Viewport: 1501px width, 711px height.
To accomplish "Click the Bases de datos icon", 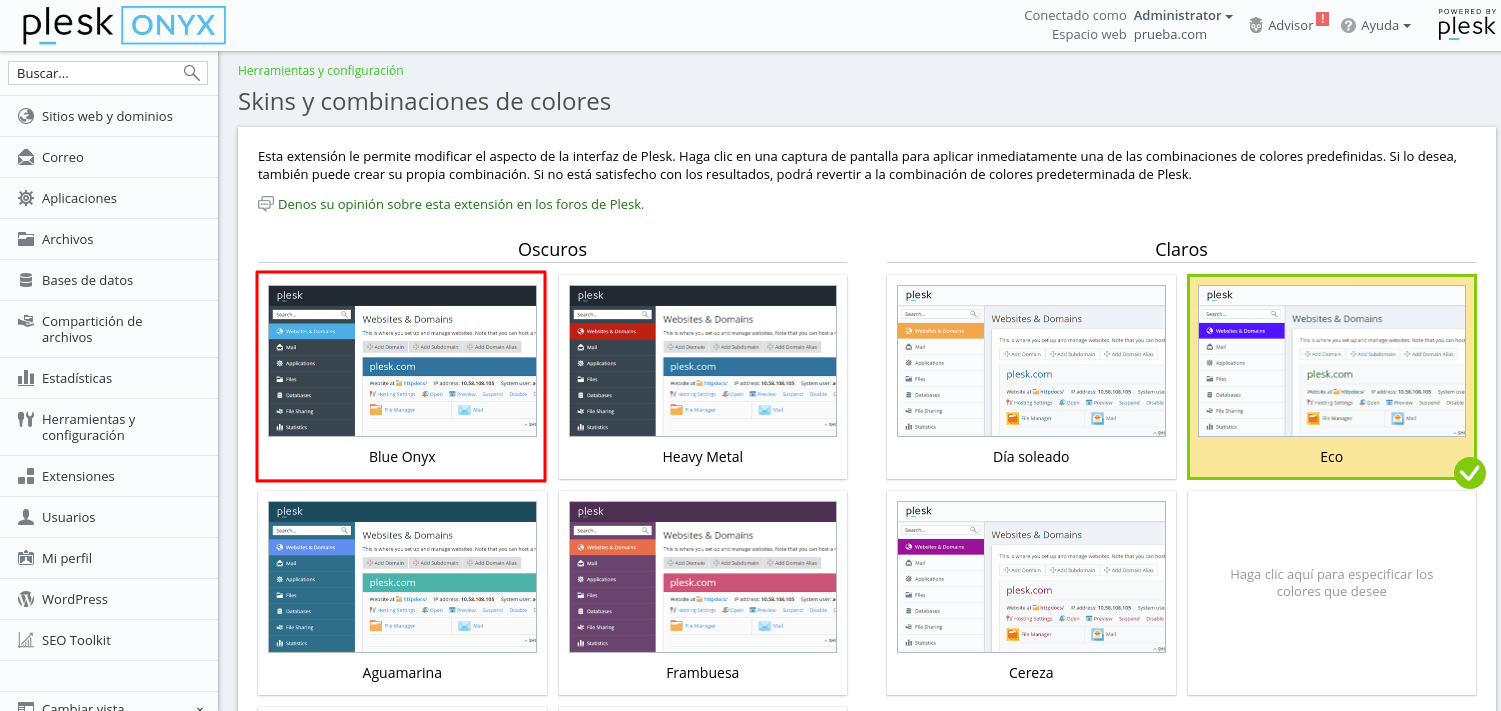I will 26,280.
